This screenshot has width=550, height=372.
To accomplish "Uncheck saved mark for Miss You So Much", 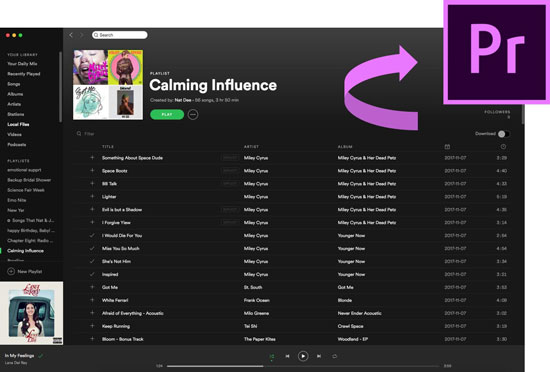I will (92, 249).
